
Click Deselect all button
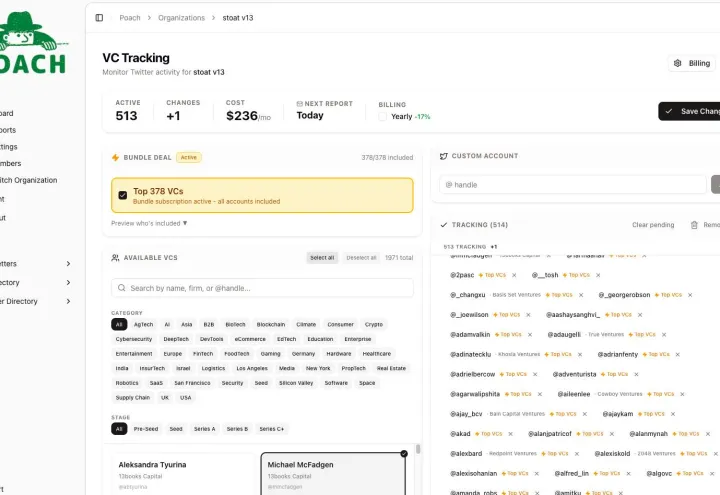361,258
